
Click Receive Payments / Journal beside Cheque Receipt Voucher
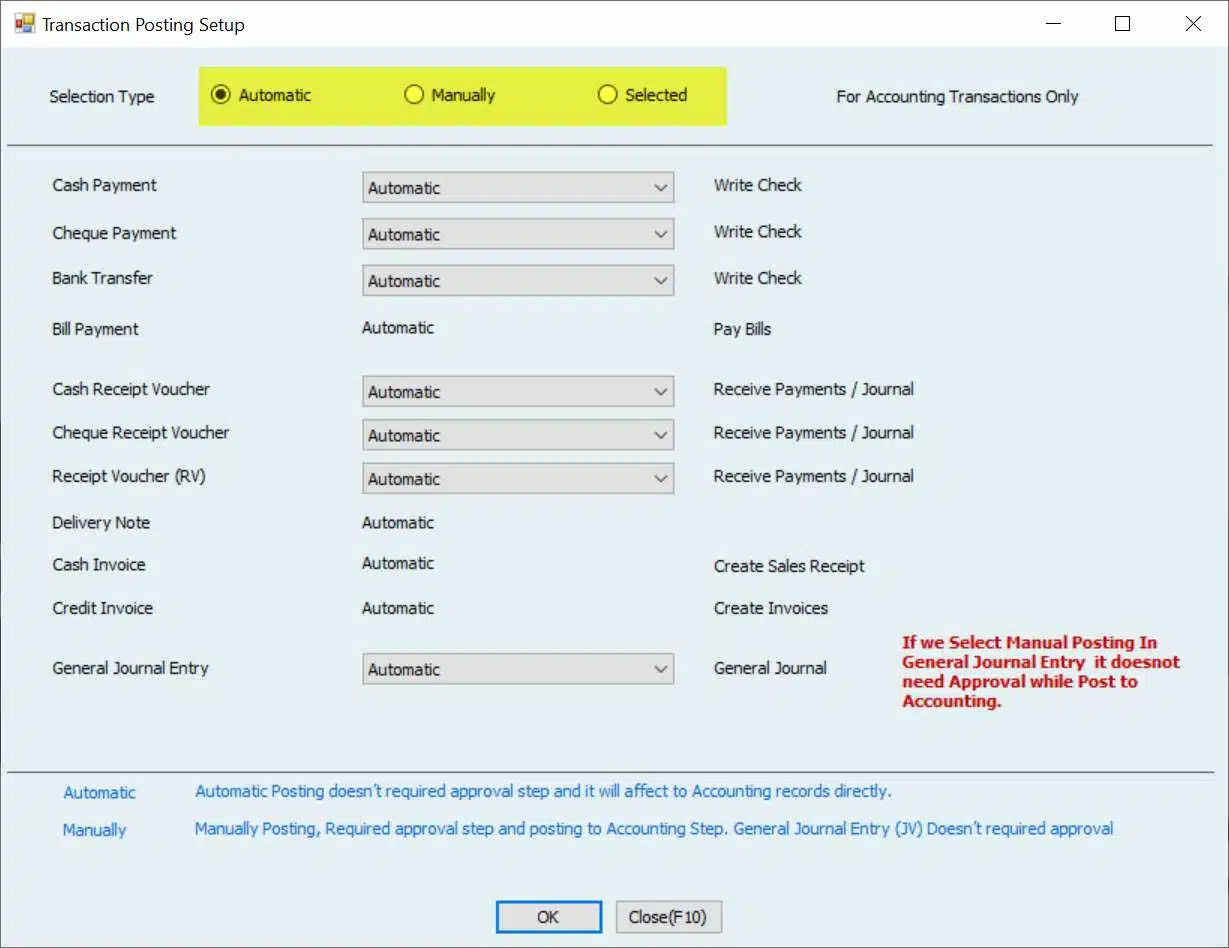813,433
